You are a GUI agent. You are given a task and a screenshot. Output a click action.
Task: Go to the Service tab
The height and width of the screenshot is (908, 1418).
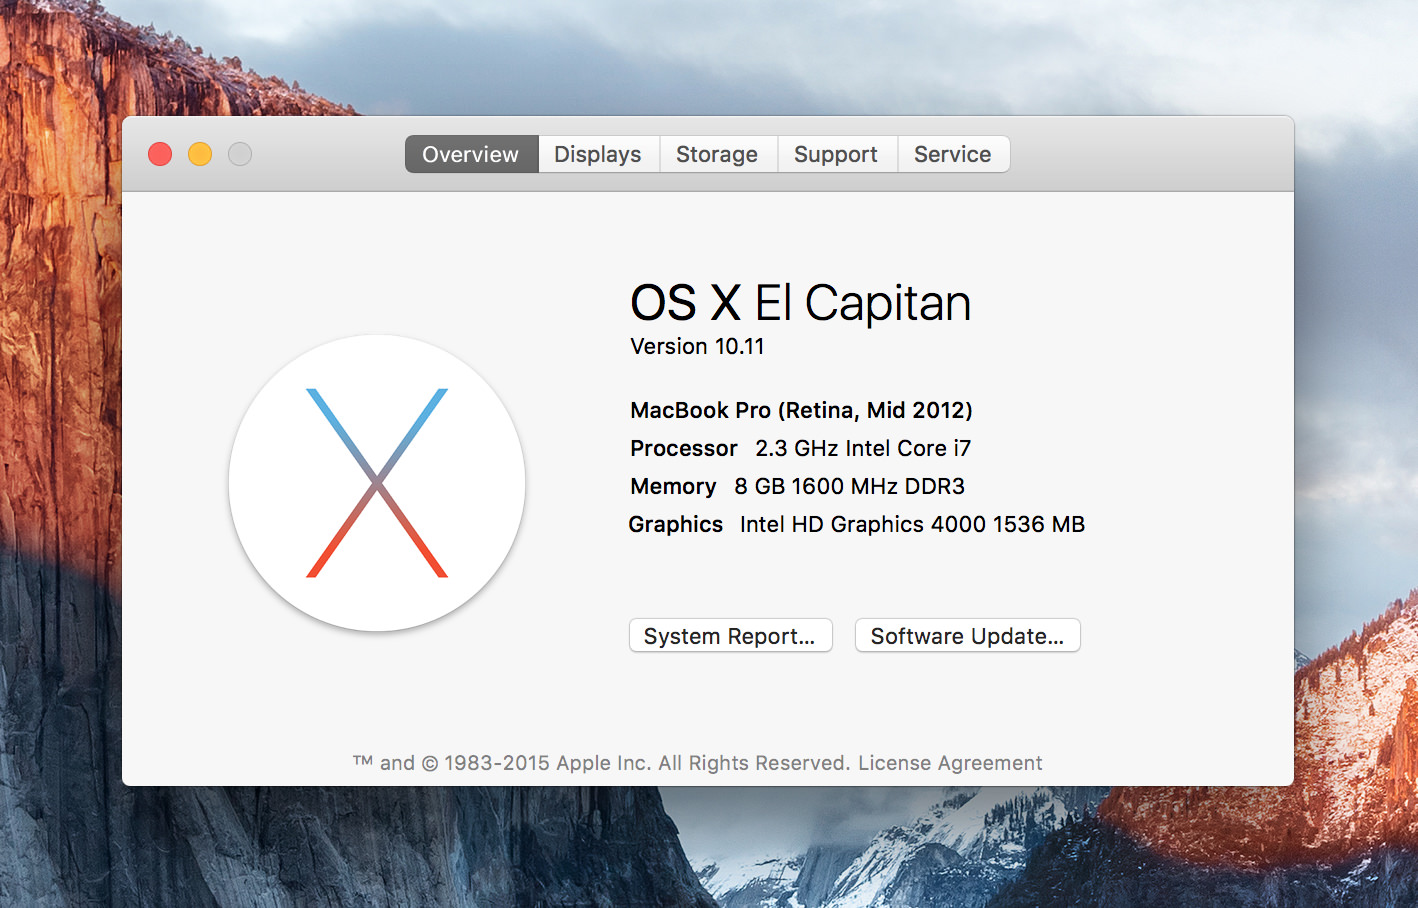coord(953,154)
